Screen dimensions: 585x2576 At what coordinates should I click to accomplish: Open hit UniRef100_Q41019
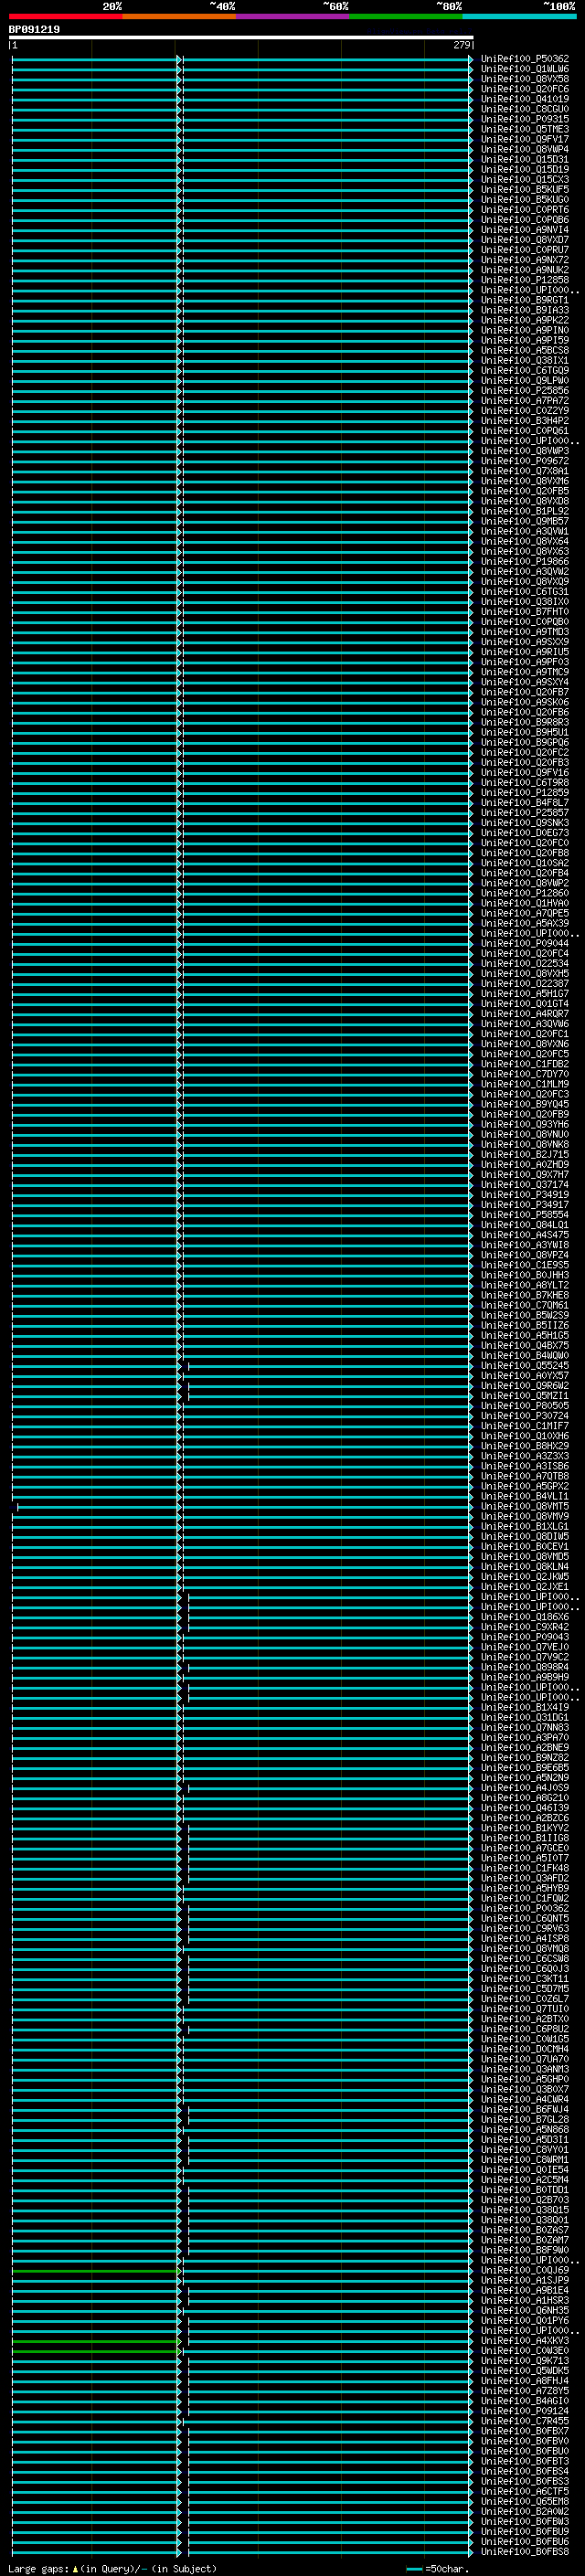525,99
